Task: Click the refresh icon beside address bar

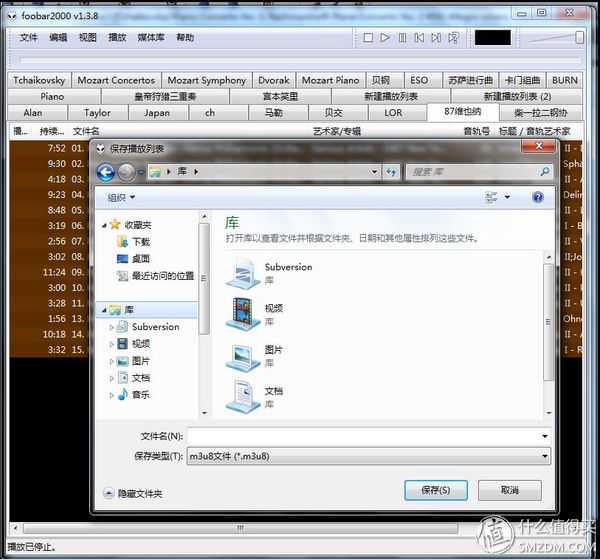Action: (x=389, y=172)
